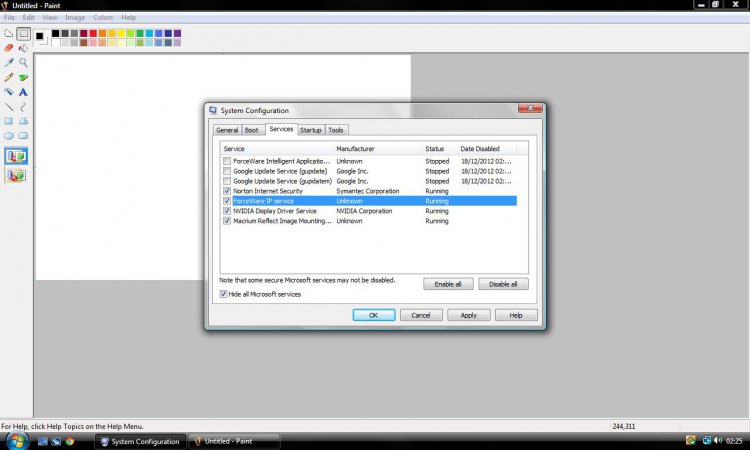The width and height of the screenshot is (750, 450).
Task: Sort by Date Disabled column header
Action: click(x=487, y=149)
